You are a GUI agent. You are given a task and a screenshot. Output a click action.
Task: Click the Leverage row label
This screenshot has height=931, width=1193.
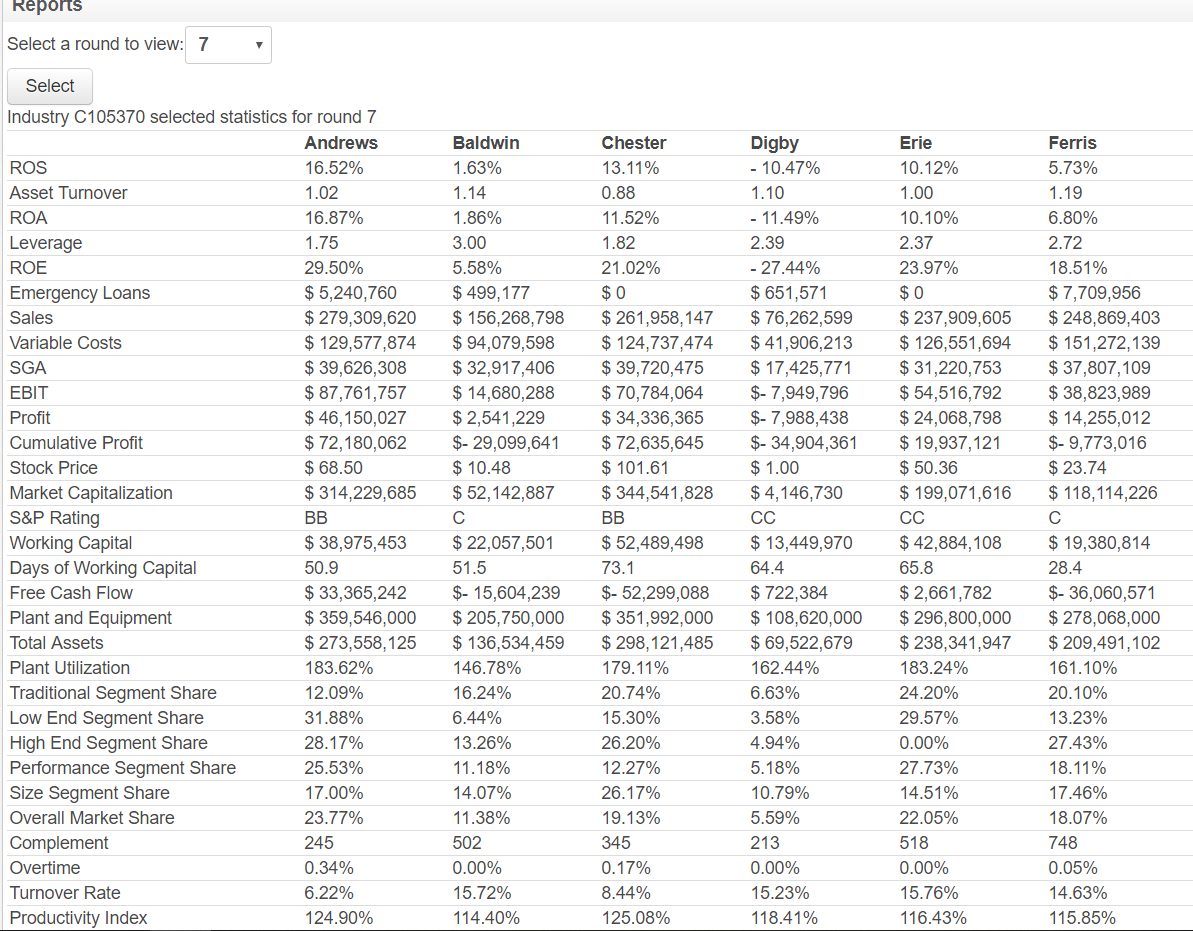(46, 243)
